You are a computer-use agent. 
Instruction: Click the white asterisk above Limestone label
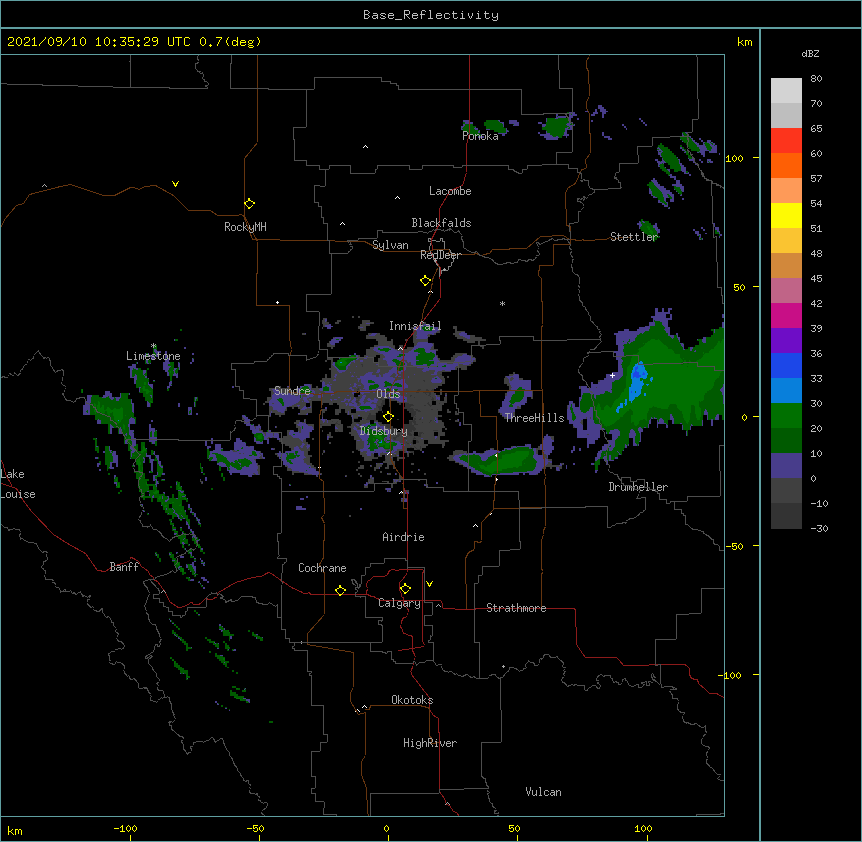pyautogui.click(x=153, y=346)
